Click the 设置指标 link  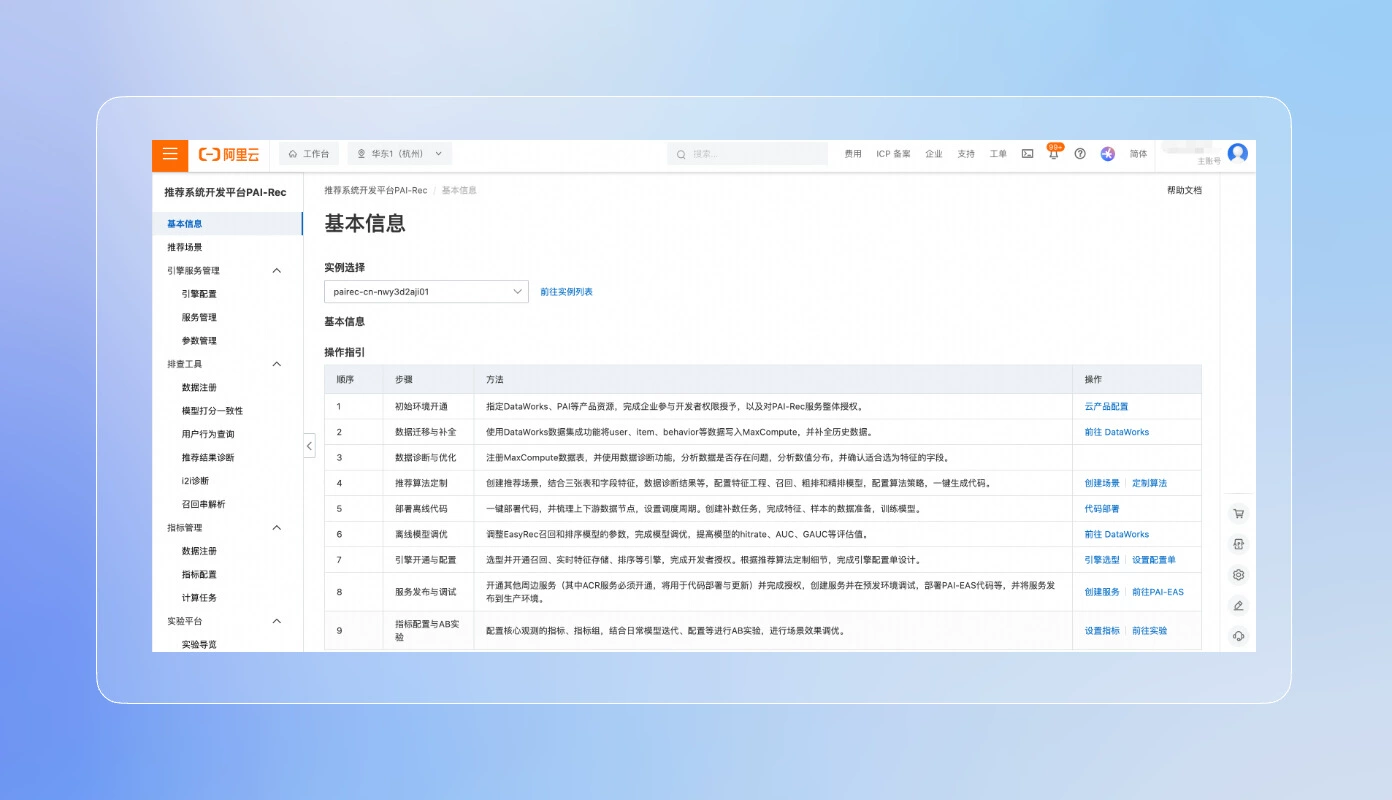pyautogui.click(x=1102, y=631)
